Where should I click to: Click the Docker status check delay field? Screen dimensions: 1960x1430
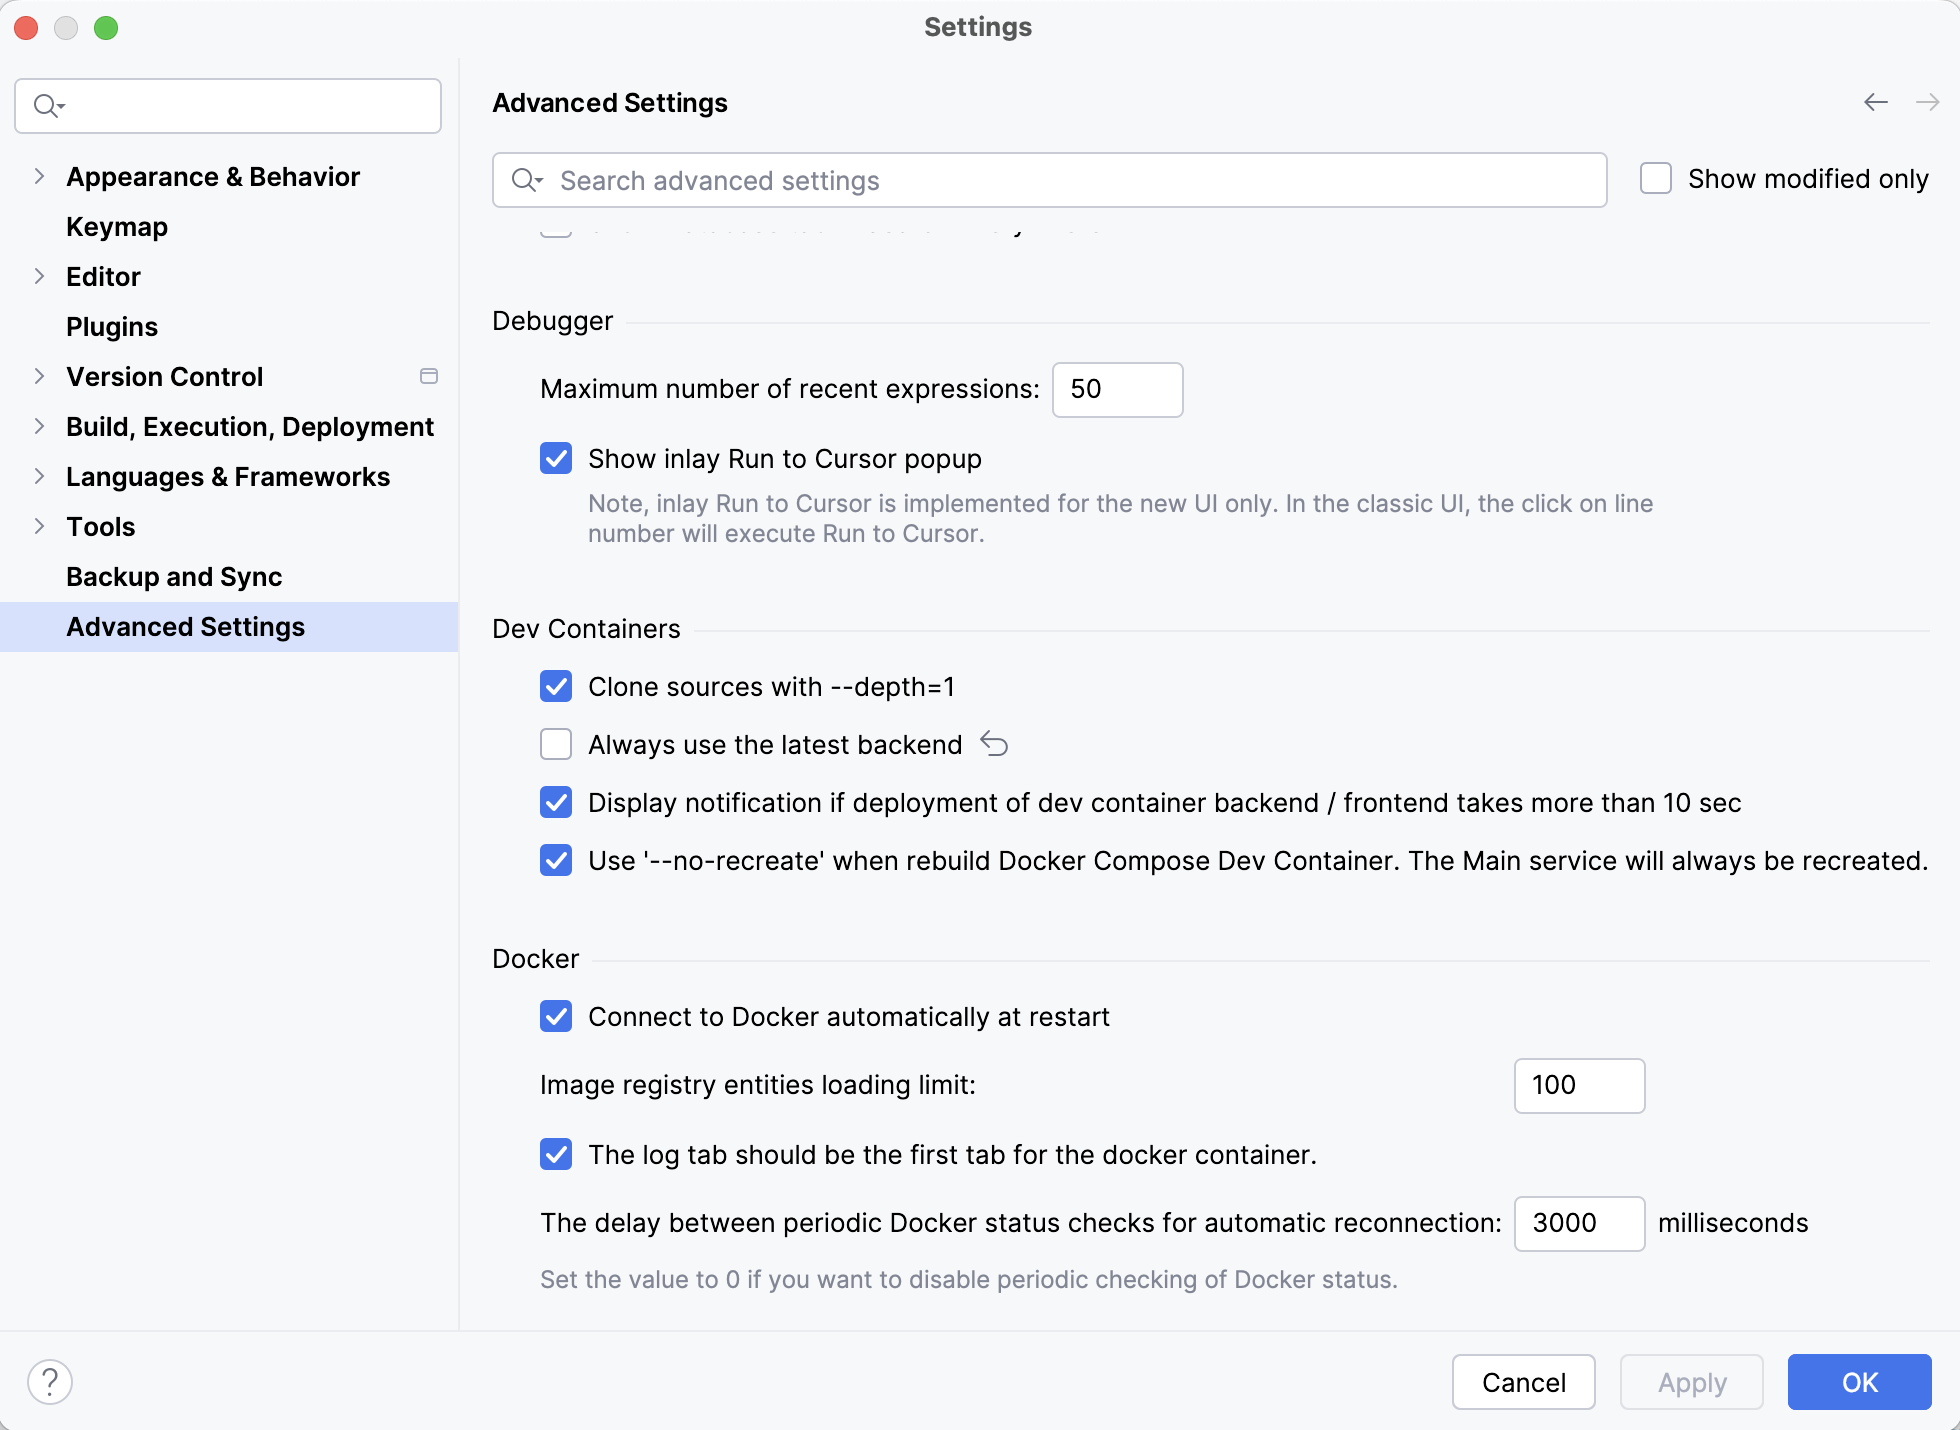[1578, 1223]
